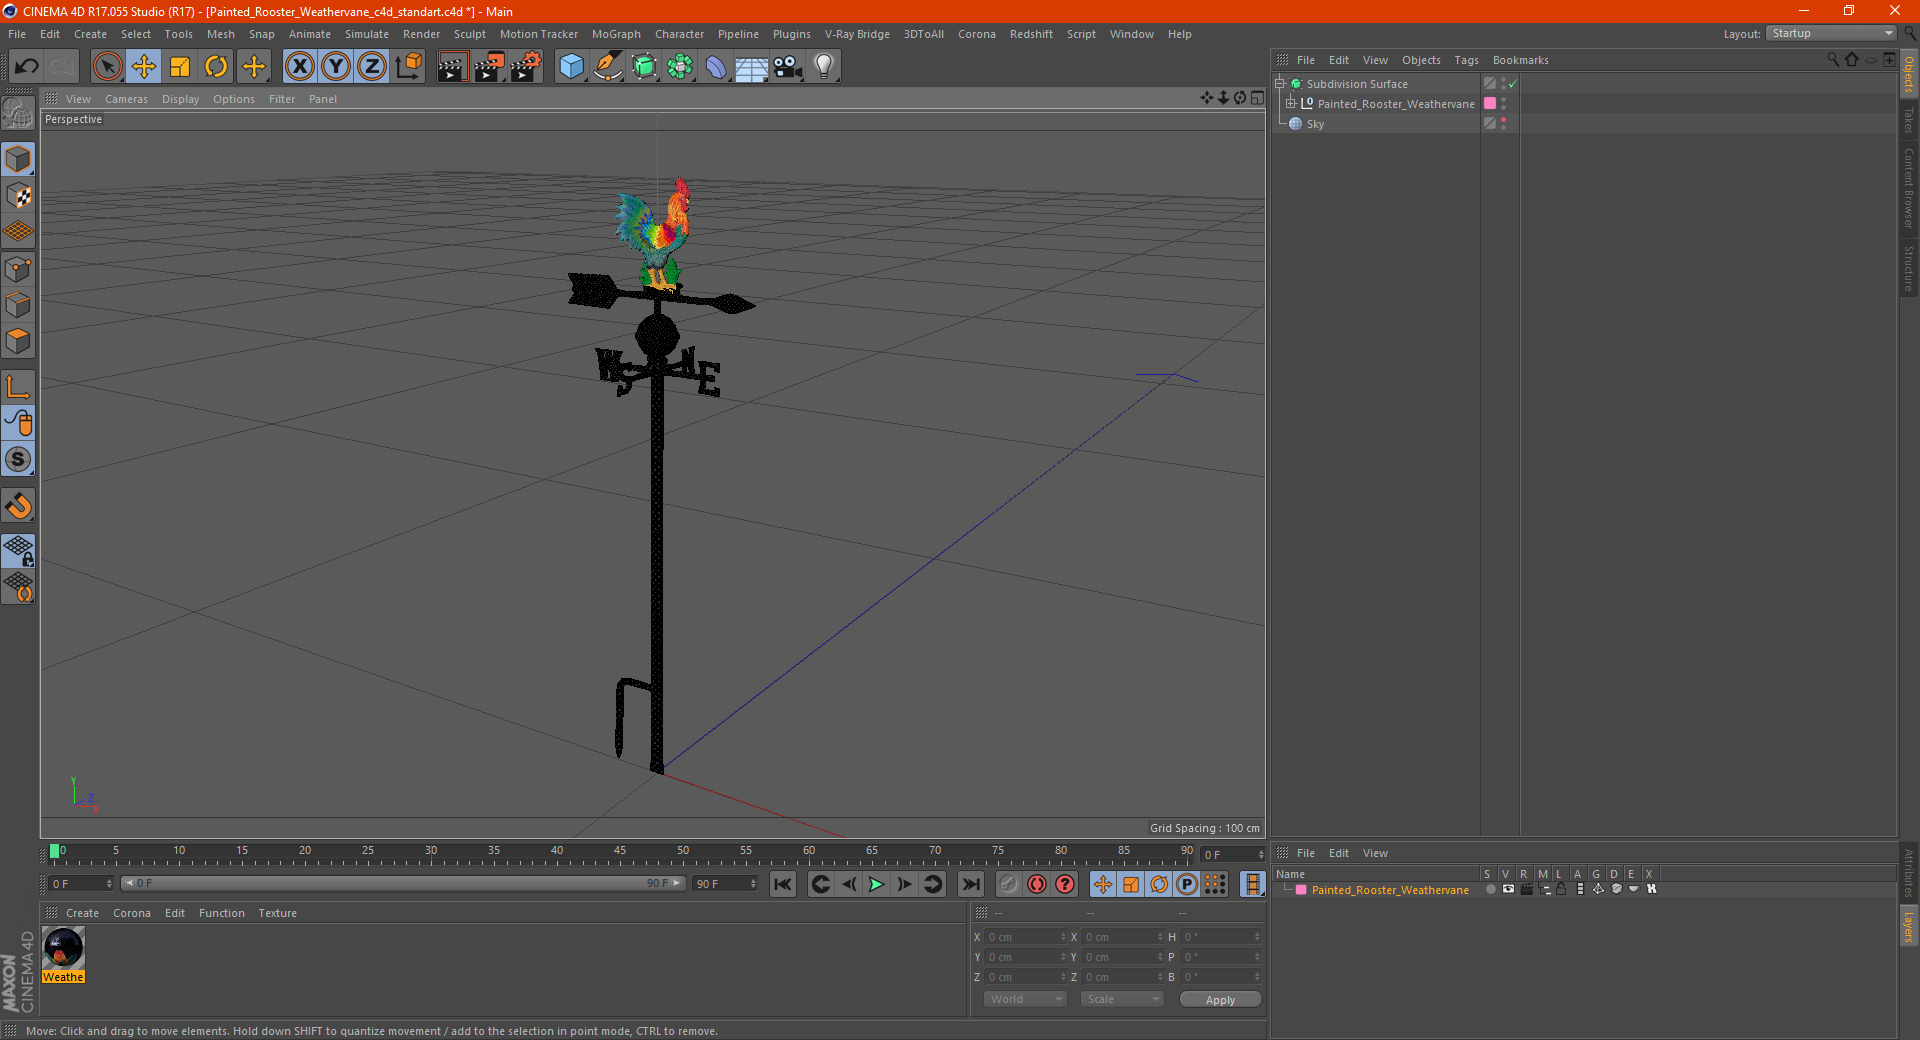Open Objects panel Bookmarks menu

1520,60
